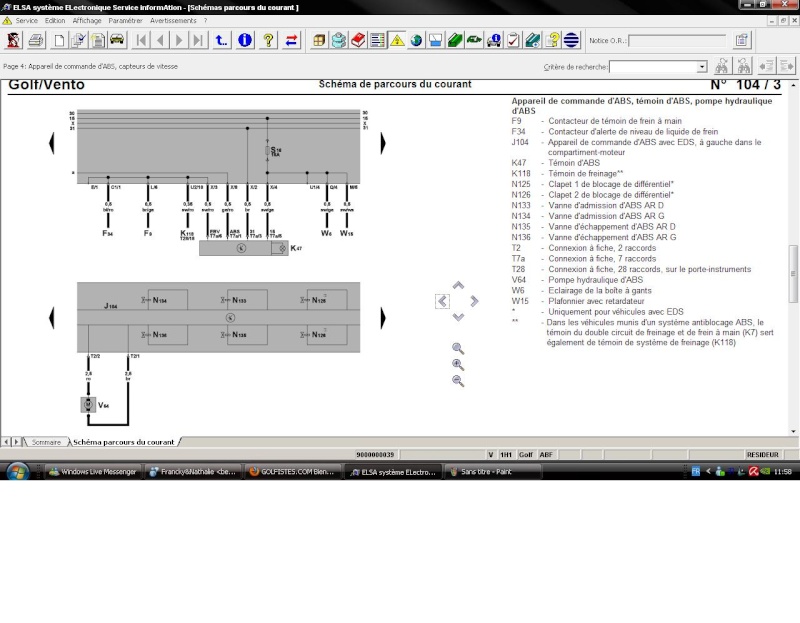Image resolution: width=800 pixels, height=623 pixels.
Task: Click the red exit-figure toolbar icon
Action: point(14,40)
